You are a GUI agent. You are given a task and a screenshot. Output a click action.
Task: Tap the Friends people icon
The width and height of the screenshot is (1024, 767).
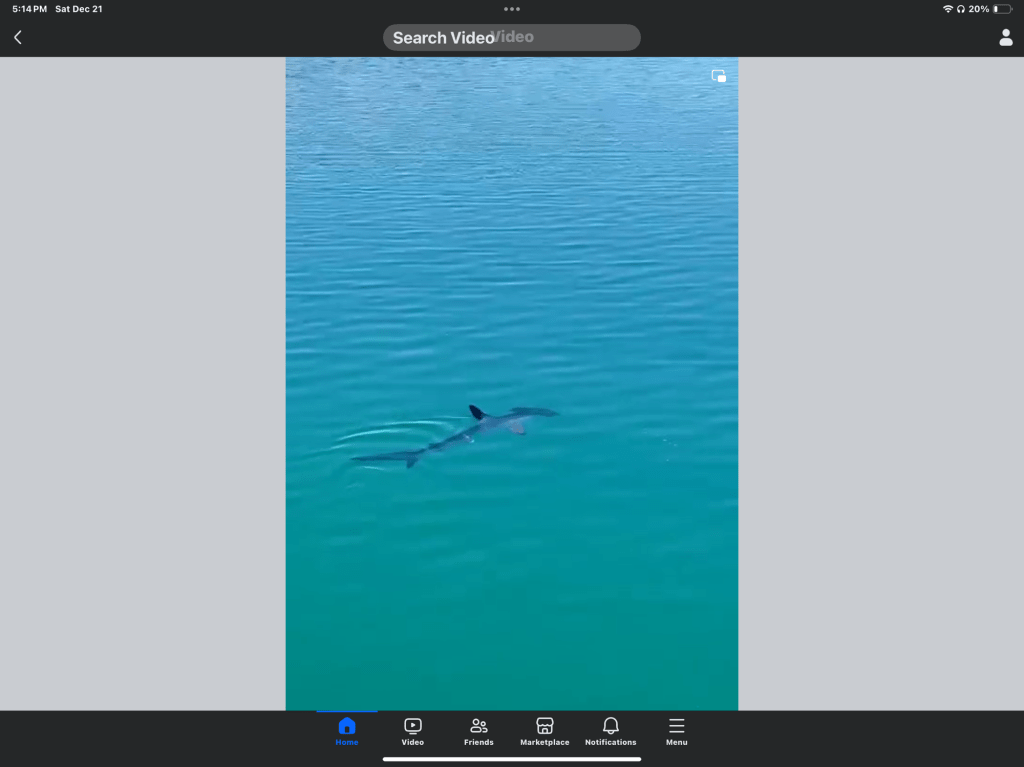pyautogui.click(x=479, y=726)
